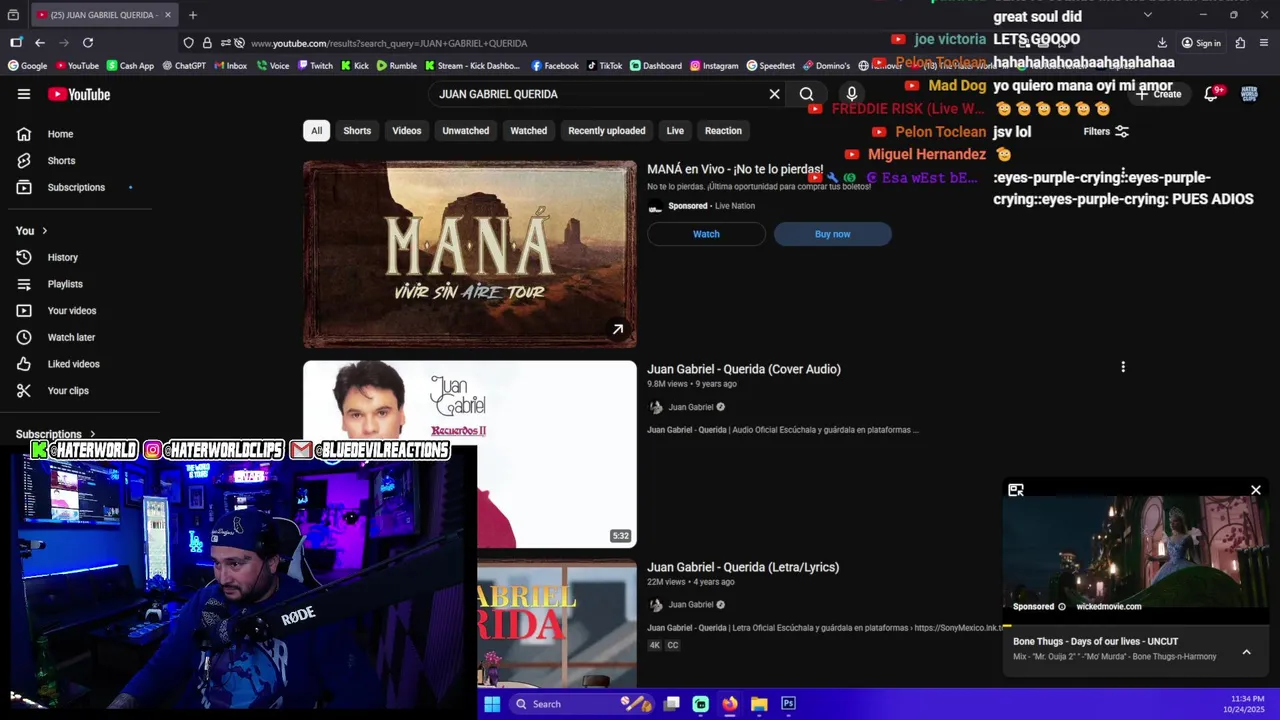Select the Recently uploaded filter chip
The height and width of the screenshot is (720, 1280).
coord(607,131)
